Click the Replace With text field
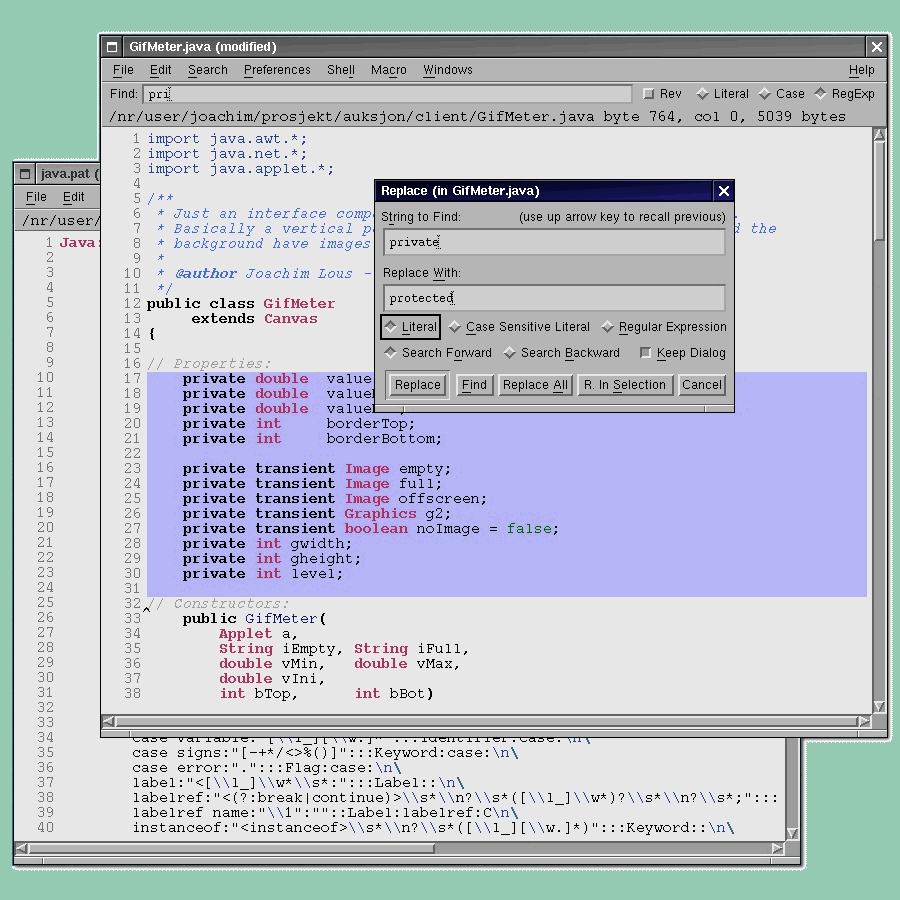This screenshot has height=900, width=900. point(554,298)
